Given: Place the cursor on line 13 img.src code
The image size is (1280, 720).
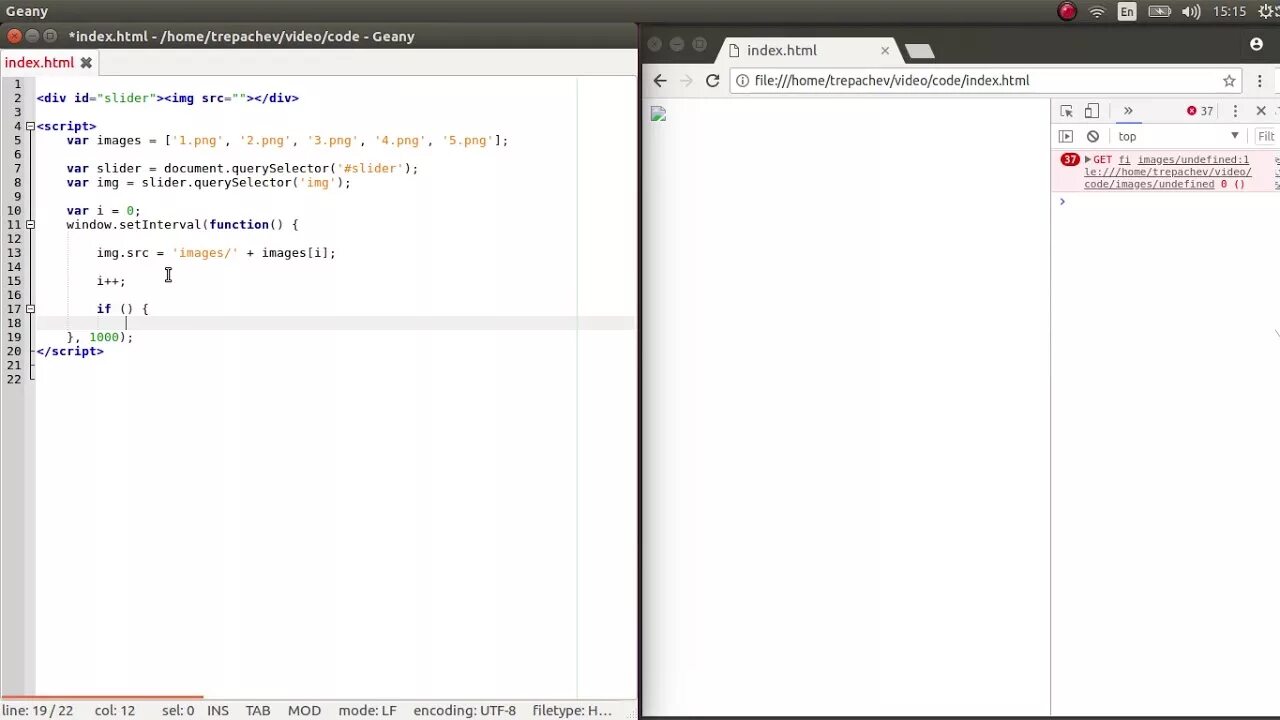Looking at the screenshot, I should click(x=216, y=253).
